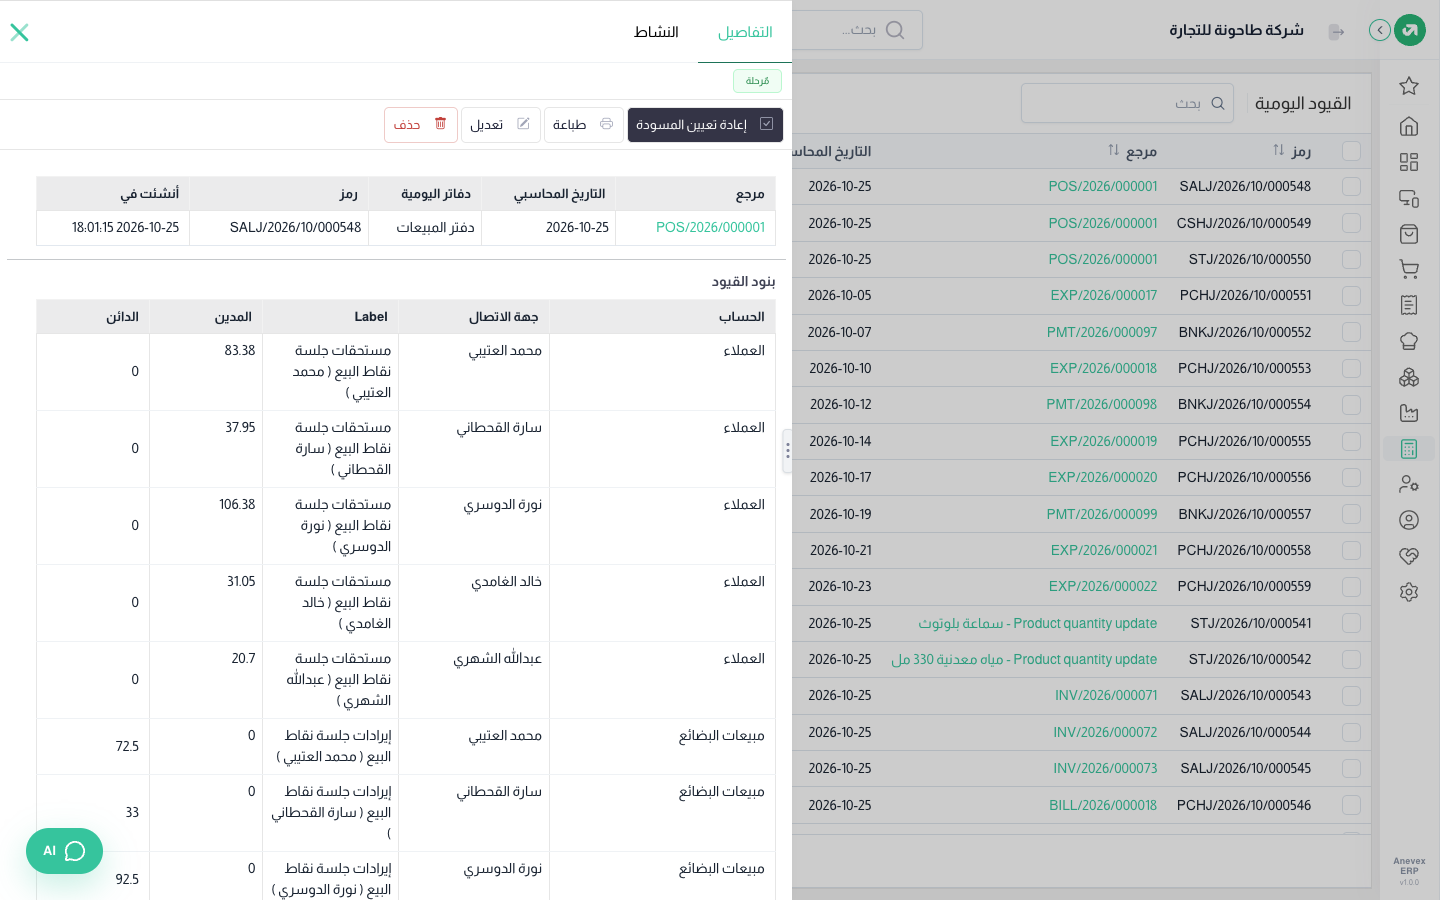Open the settings gear icon in sidebar

[x=1409, y=592]
